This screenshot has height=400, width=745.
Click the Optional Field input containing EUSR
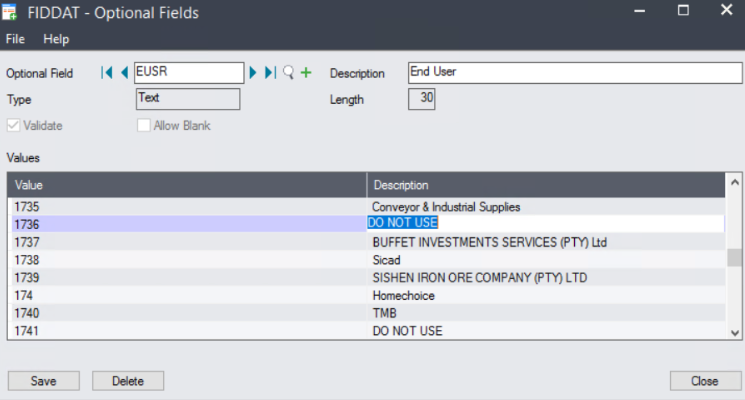click(x=188, y=73)
